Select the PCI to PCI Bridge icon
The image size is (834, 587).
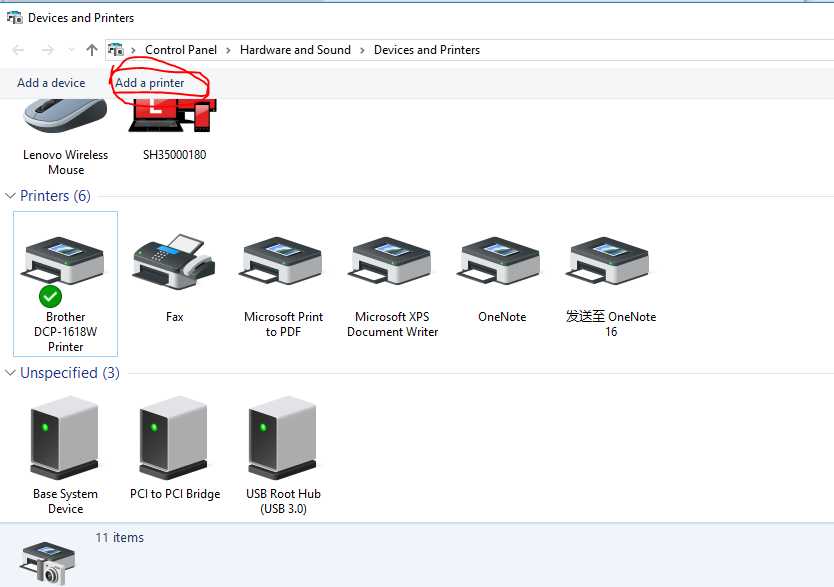[173, 438]
